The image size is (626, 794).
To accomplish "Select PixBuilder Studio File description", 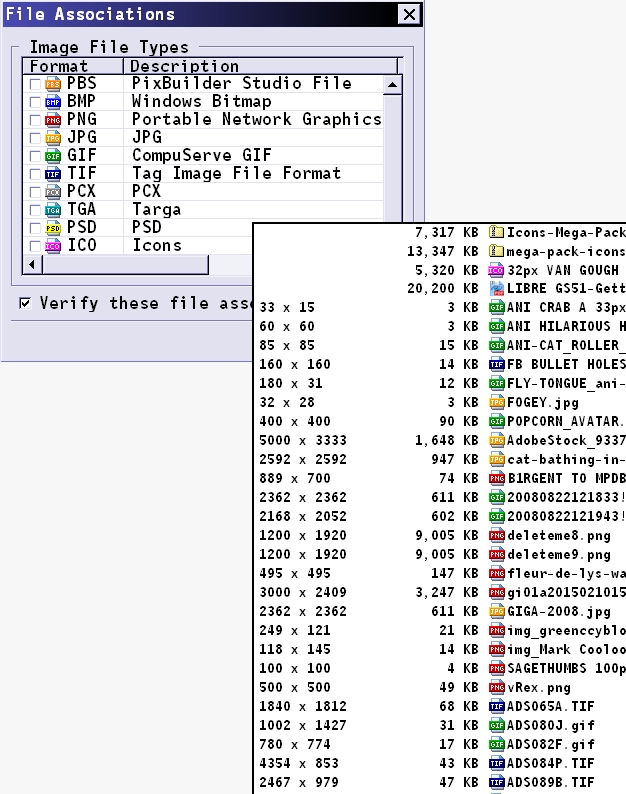I will 242,84.
